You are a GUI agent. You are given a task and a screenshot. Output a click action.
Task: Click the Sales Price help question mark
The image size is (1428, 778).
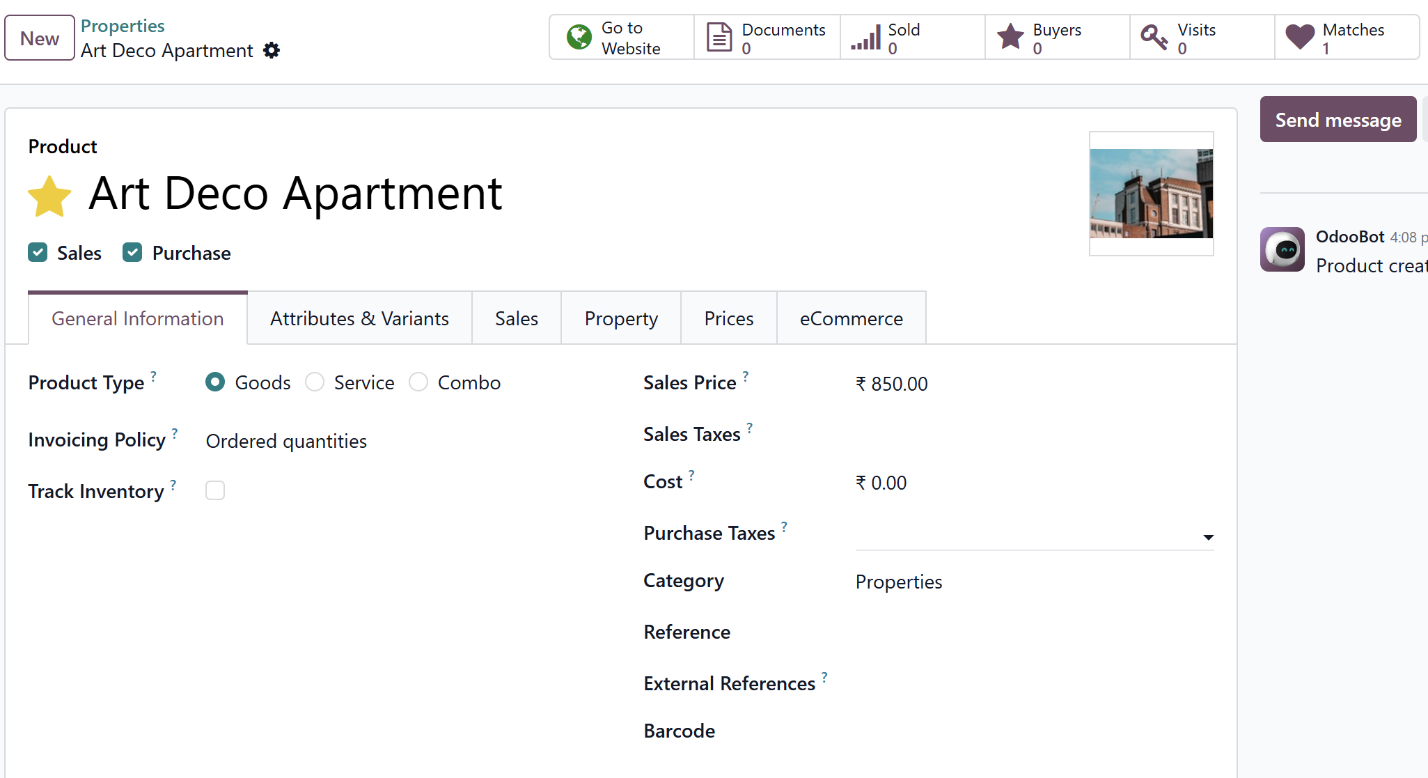(745, 376)
